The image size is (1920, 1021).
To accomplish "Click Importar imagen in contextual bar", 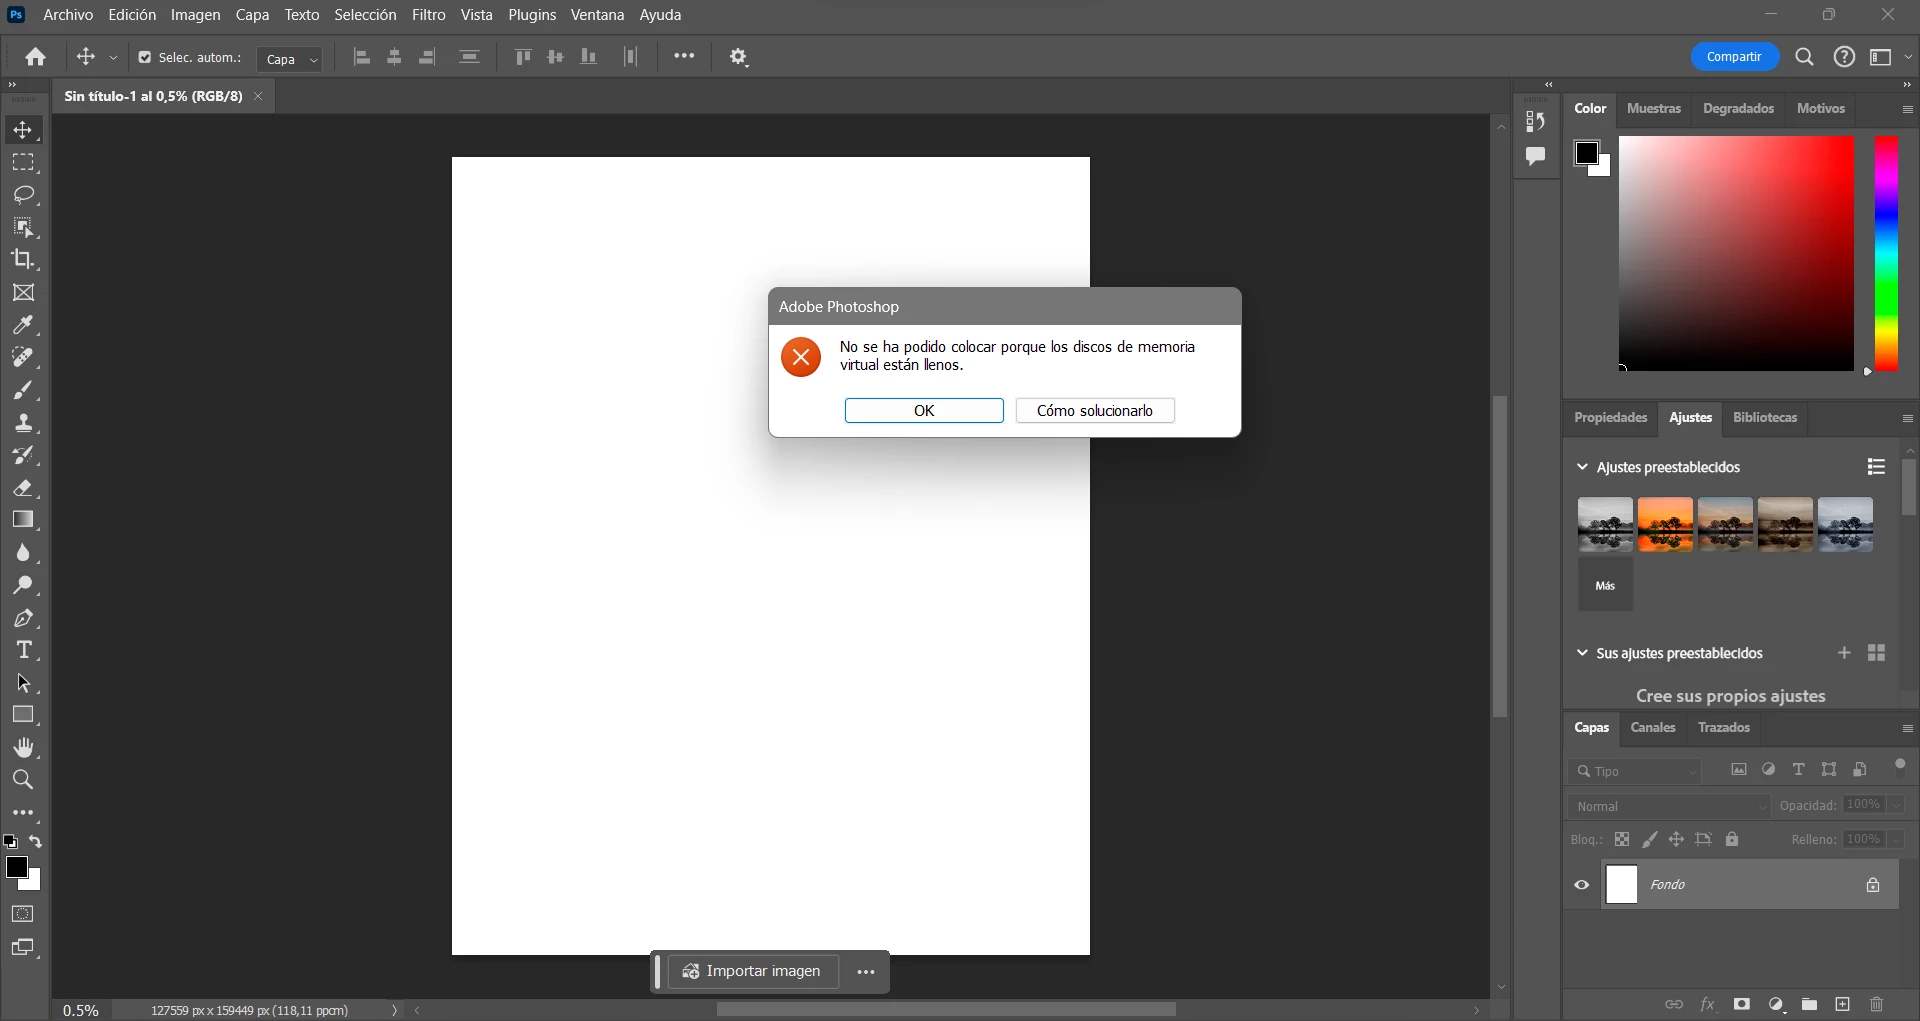I will tap(753, 971).
